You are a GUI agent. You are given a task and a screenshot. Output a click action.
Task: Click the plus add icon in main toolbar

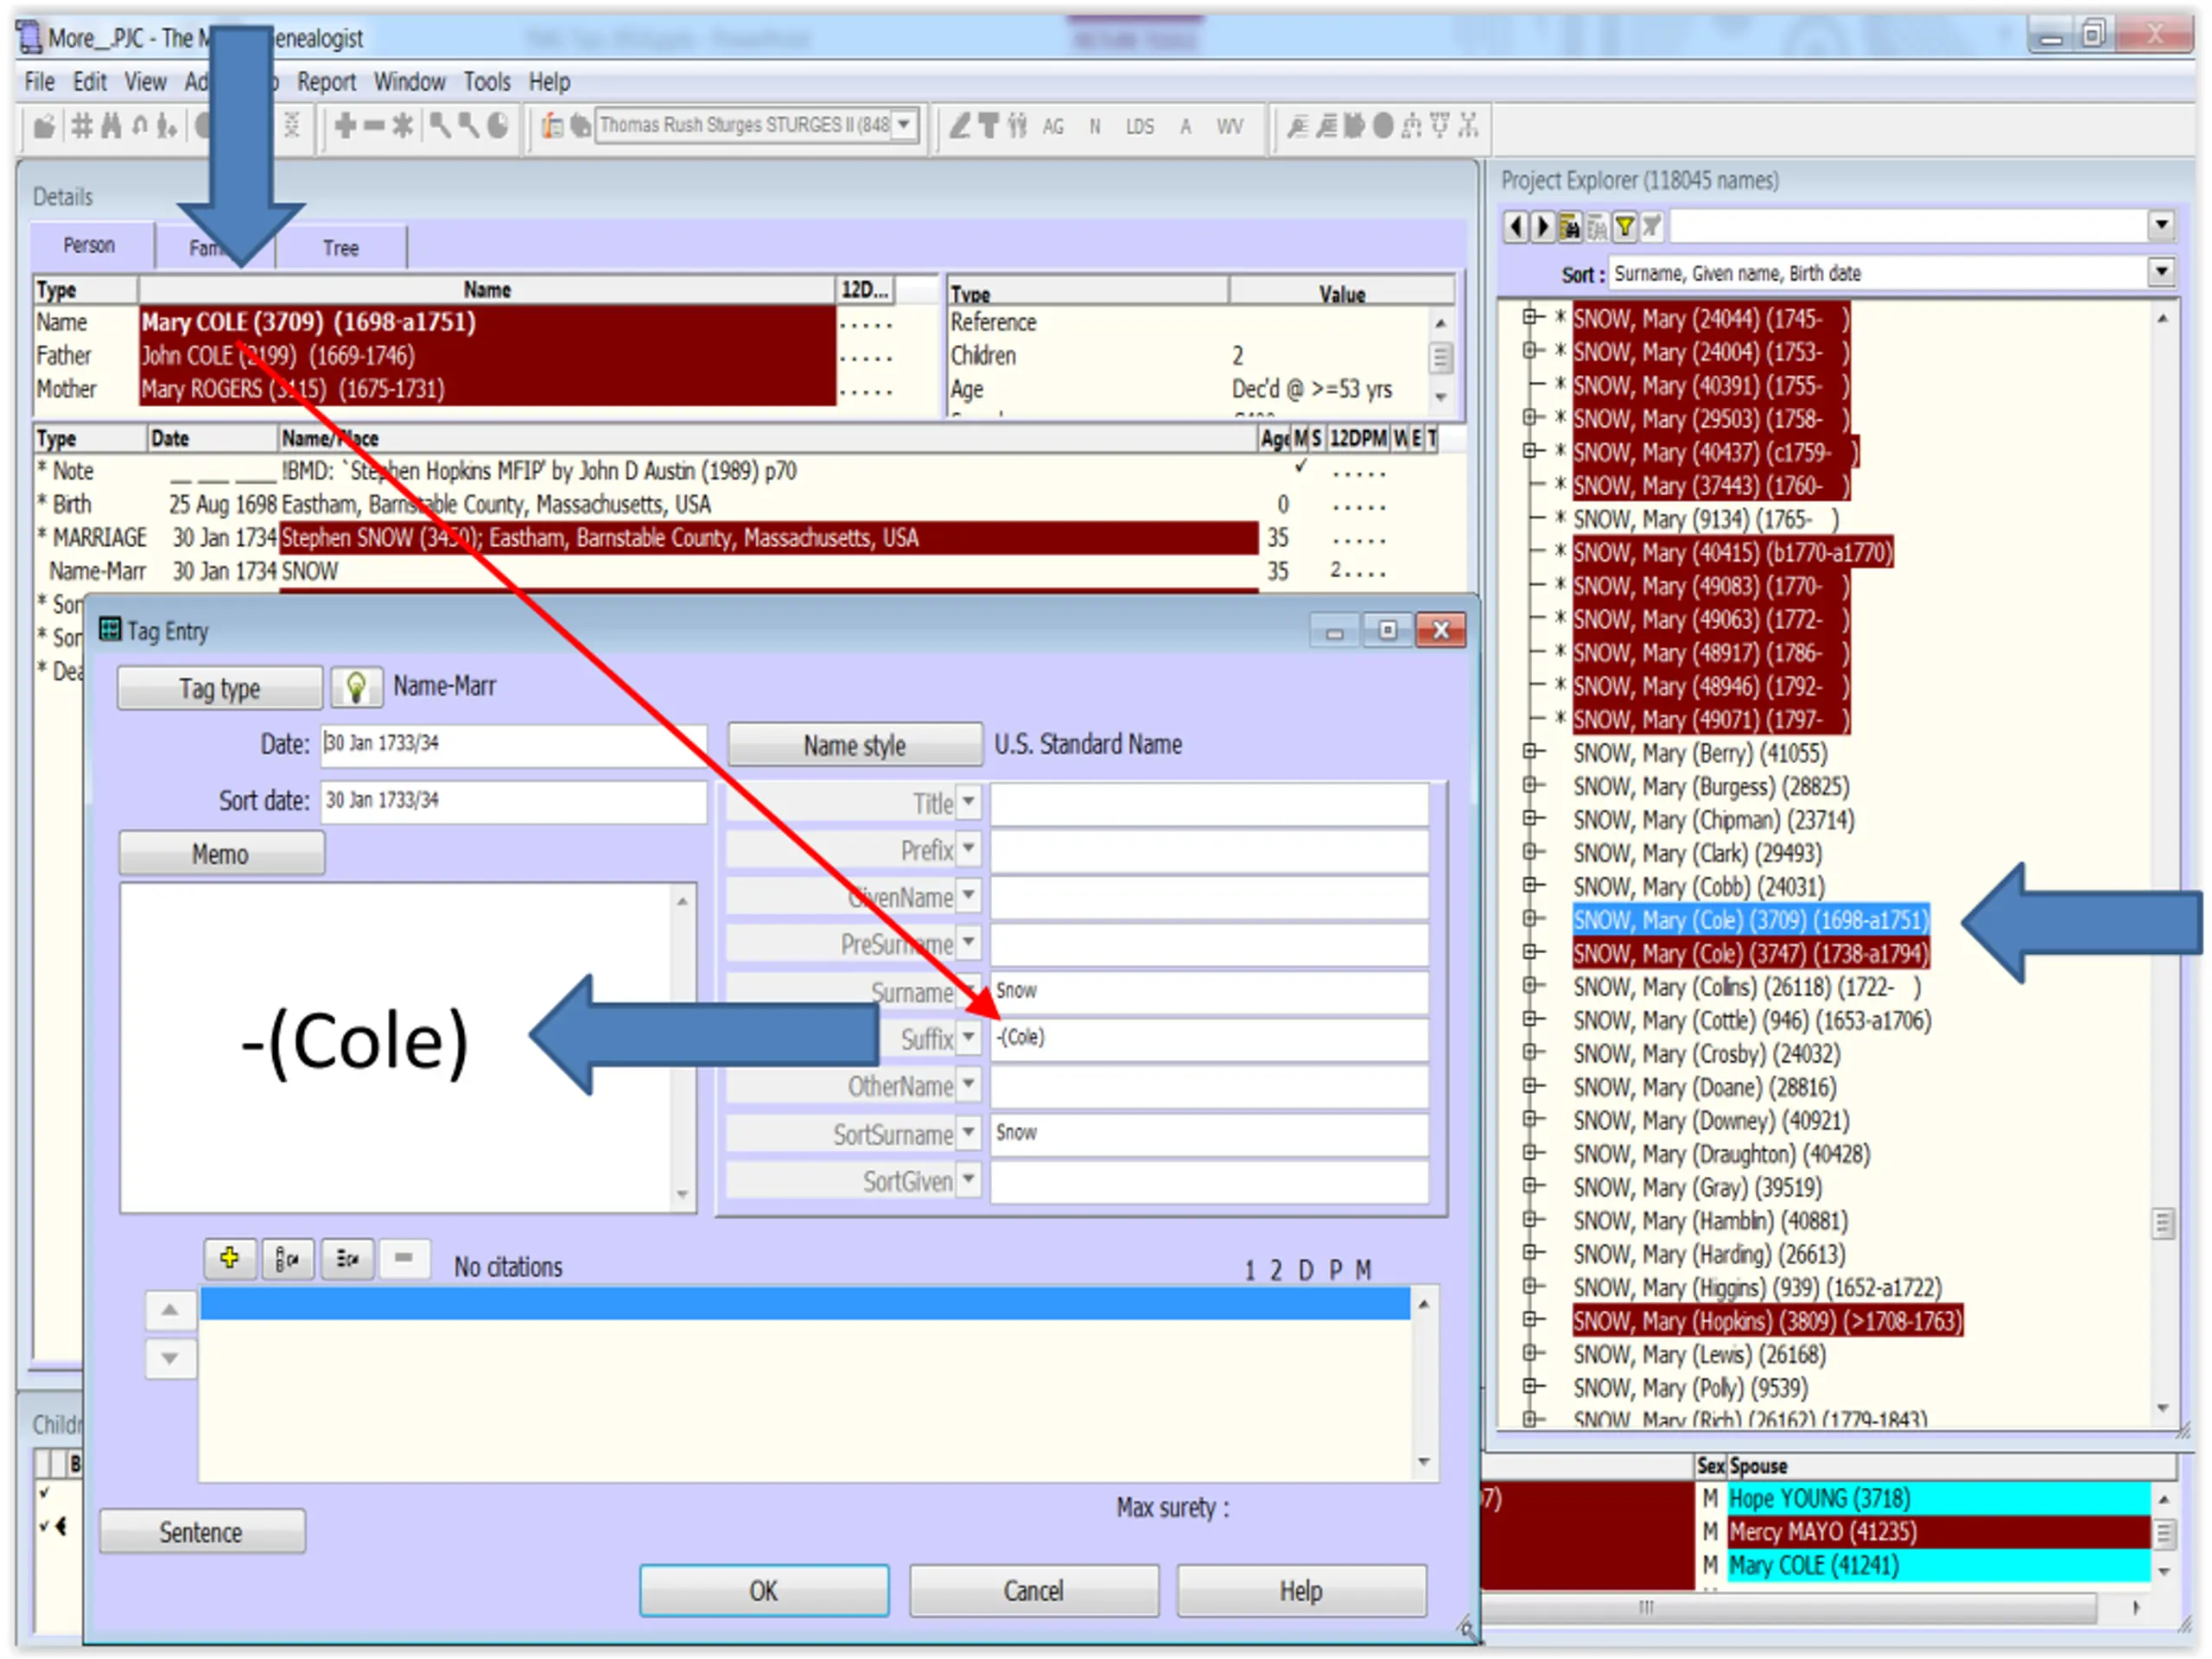346,126
